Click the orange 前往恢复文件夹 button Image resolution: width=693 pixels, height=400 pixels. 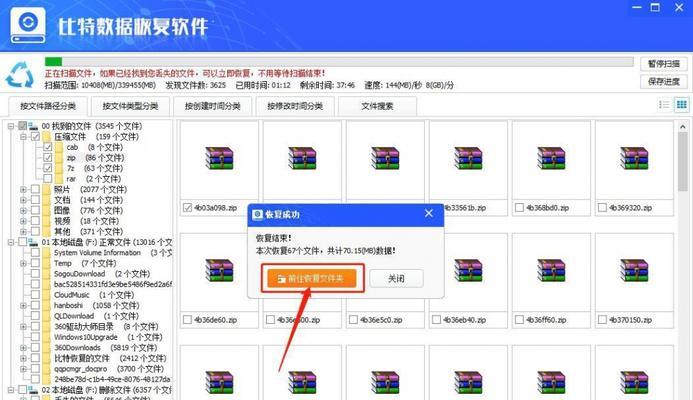[312, 278]
